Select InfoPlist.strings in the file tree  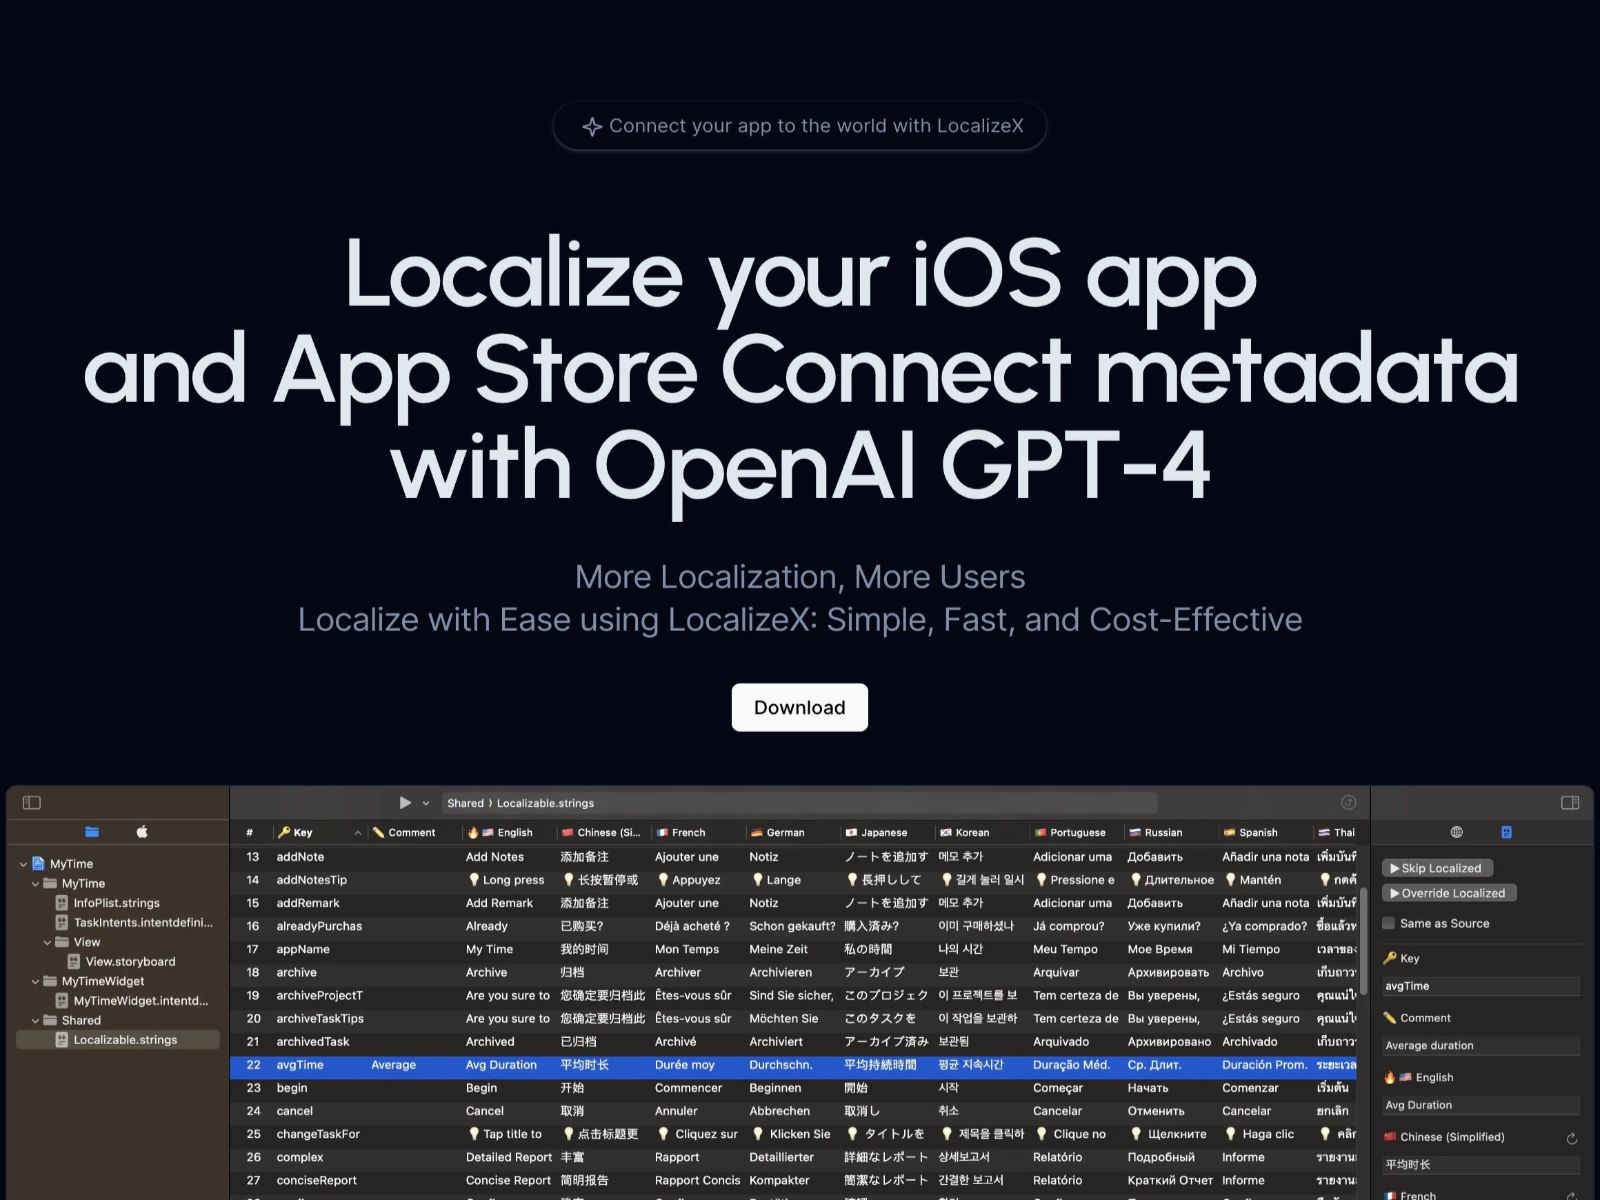(x=116, y=903)
